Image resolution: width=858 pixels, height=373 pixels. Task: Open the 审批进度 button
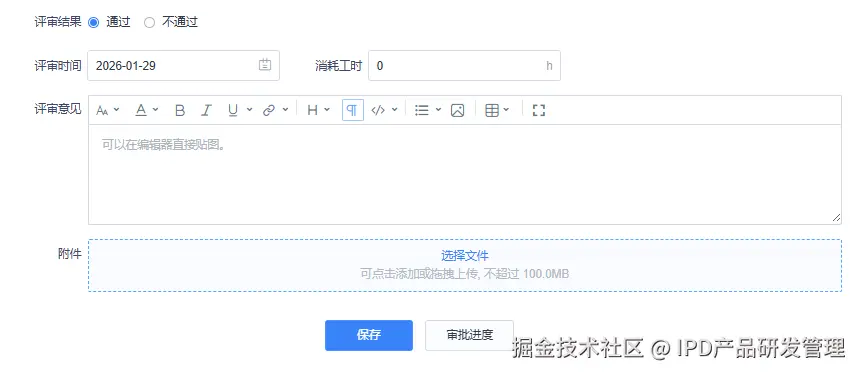click(x=469, y=335)
